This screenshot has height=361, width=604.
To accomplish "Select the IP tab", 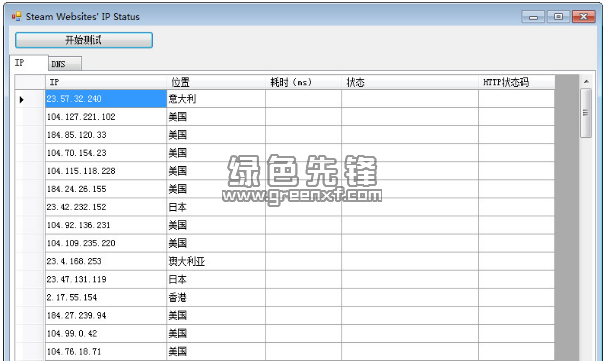I will point(29,63).
